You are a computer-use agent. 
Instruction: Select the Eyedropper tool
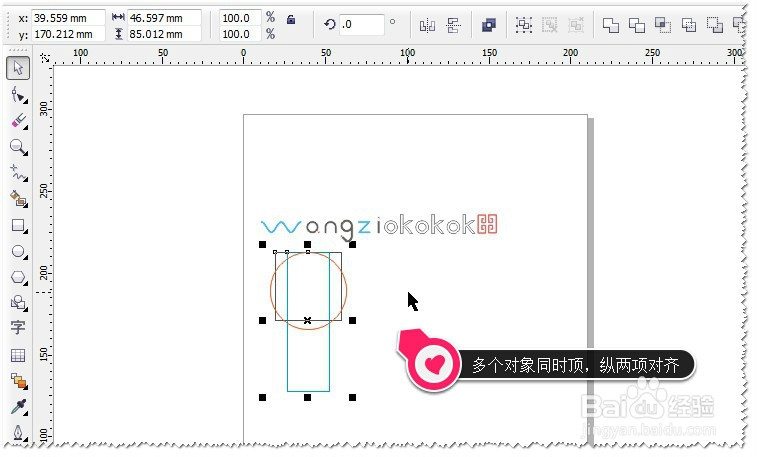18,407
